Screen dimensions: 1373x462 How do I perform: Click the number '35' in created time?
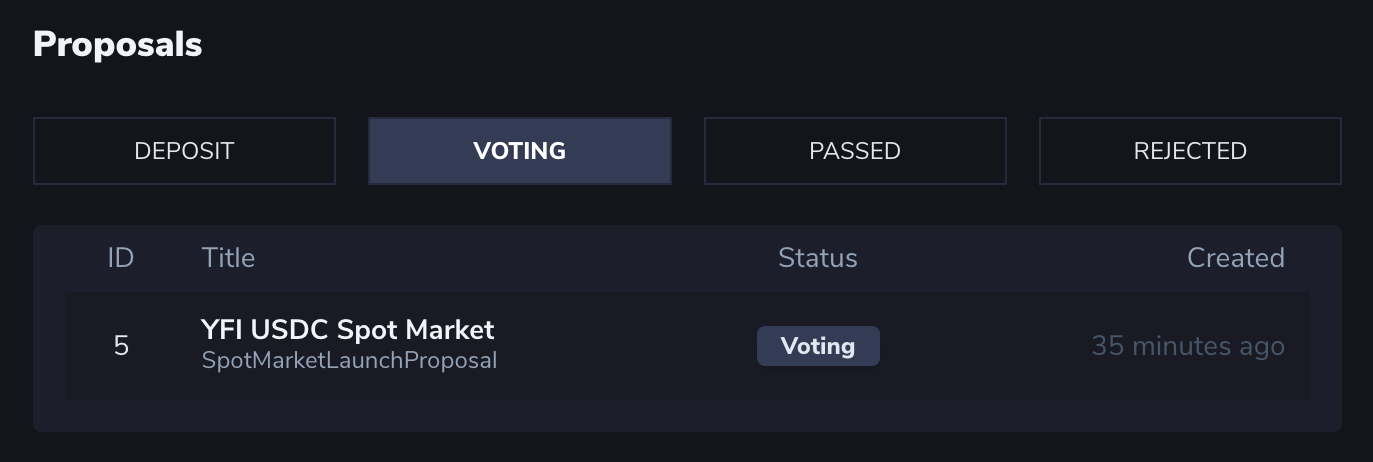[1107, 346]
